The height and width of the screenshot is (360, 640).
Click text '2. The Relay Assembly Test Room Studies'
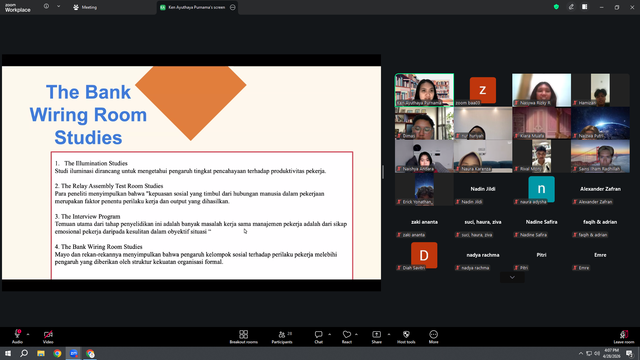click(x=109, y=186)
